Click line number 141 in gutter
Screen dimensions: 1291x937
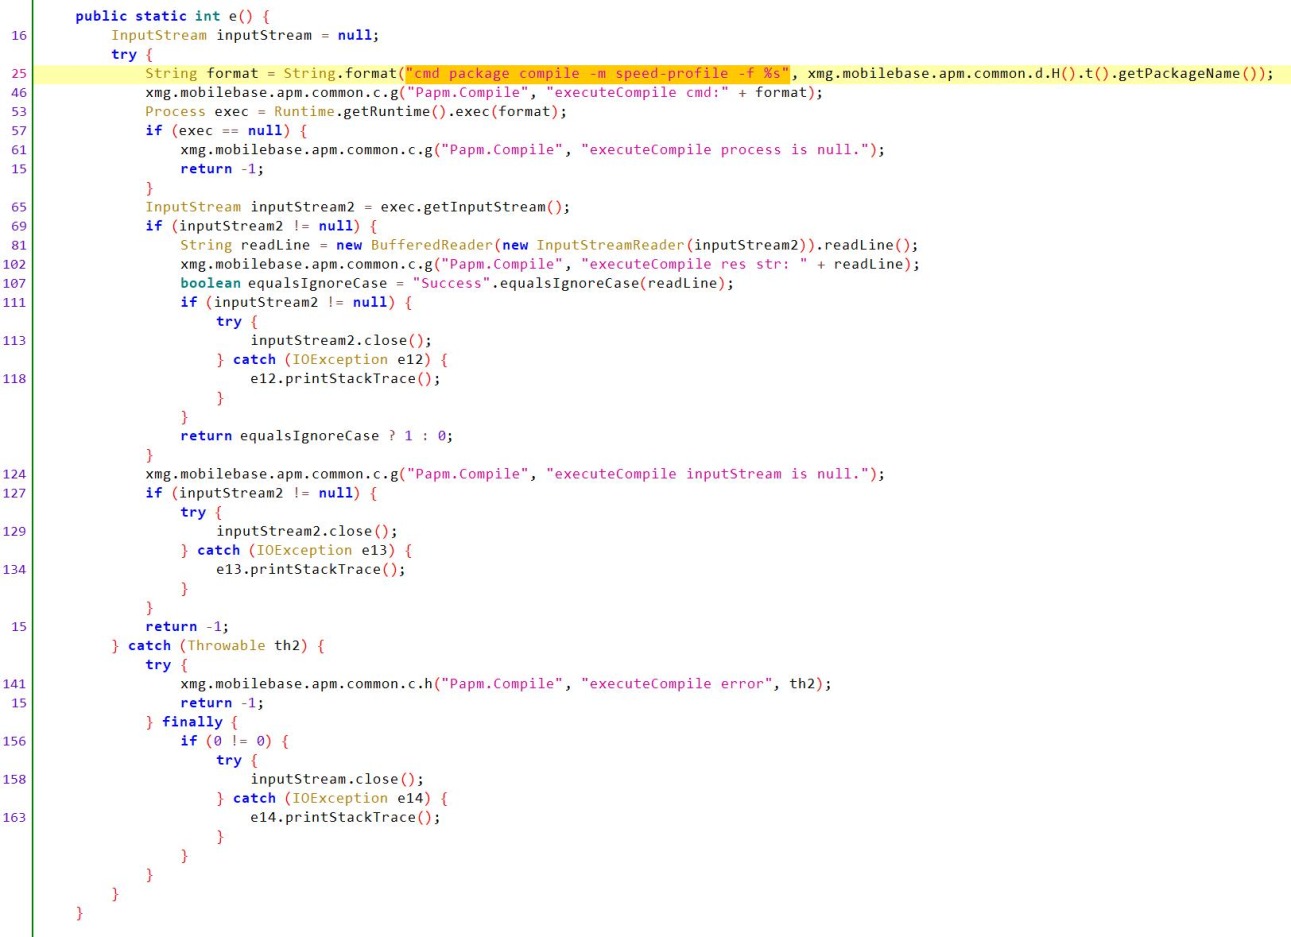[x=15, y=684]
